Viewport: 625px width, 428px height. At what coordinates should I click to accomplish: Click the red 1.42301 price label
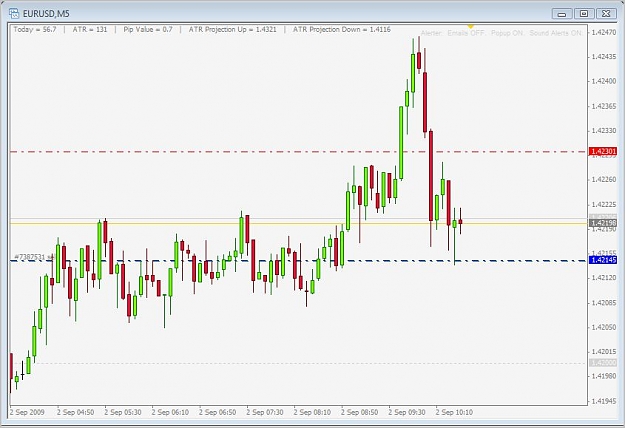click(603, 151)
